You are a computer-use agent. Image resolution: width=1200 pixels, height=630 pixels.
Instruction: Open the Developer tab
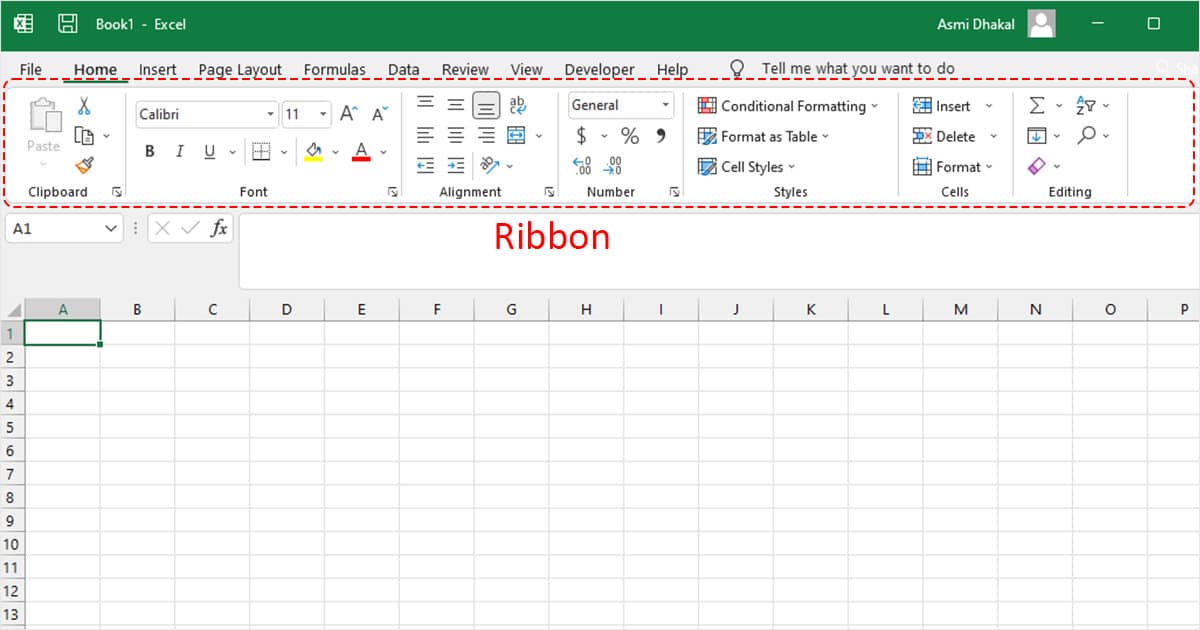click(599, 69)
